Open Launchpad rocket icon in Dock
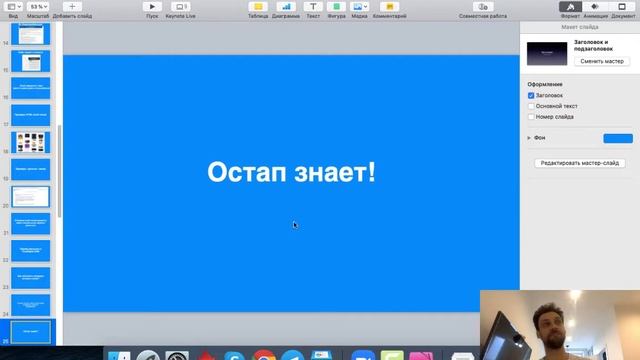Viewport: 640px width, 360px height. click(148, 355)
